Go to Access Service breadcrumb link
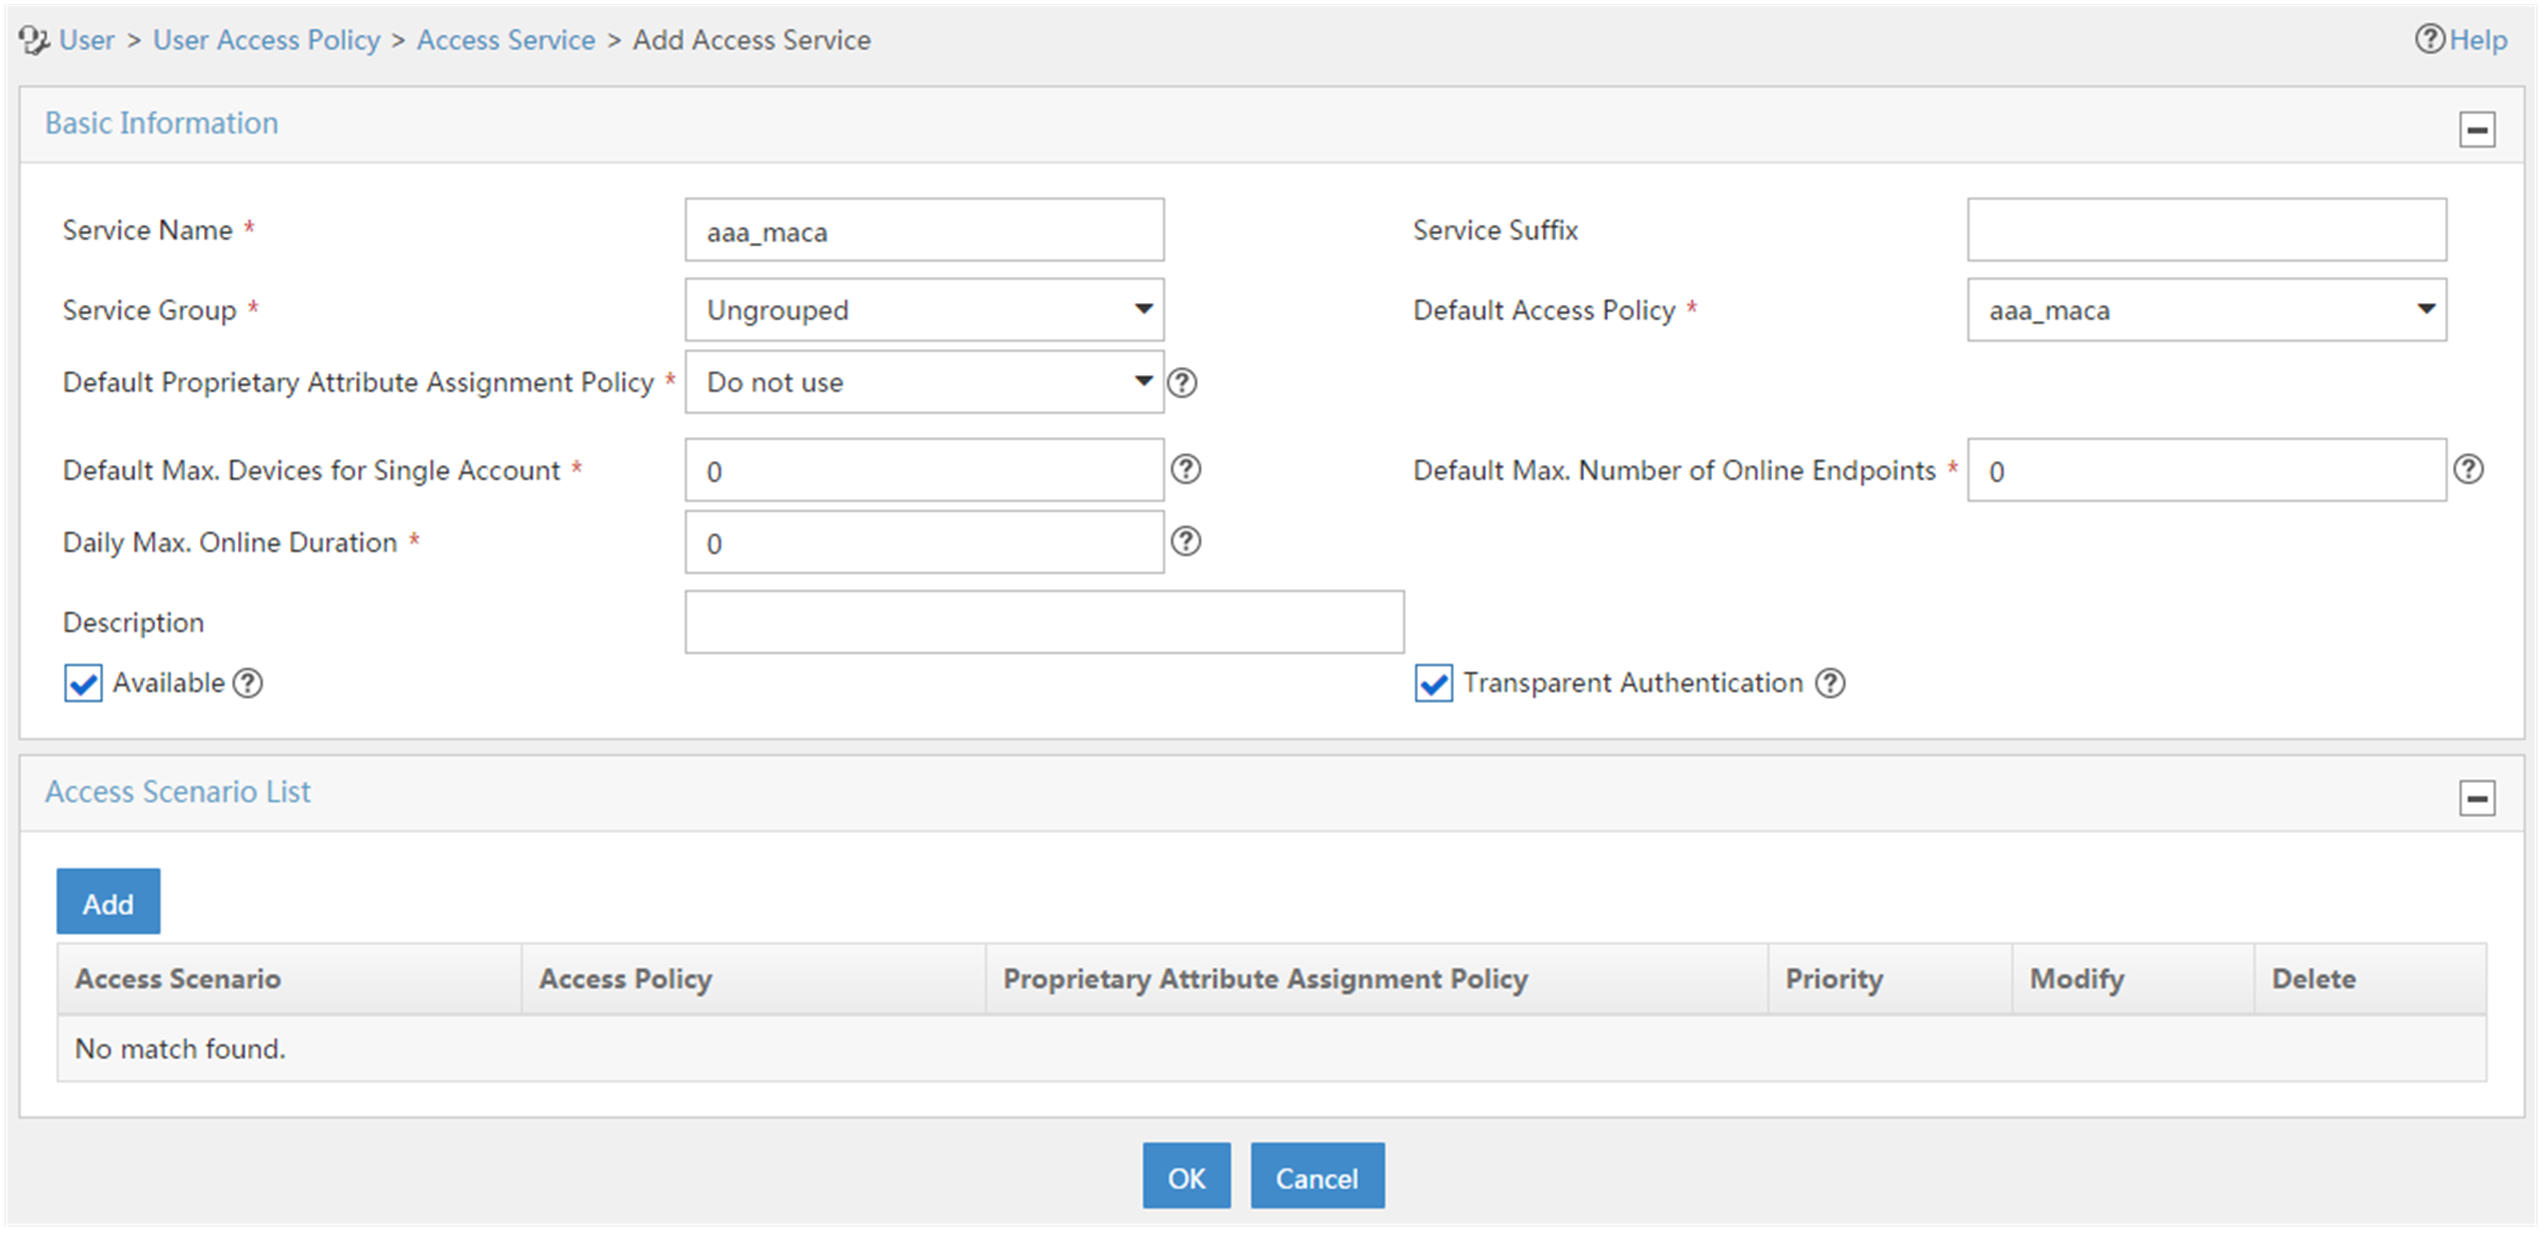 click(x=506, y=40)
